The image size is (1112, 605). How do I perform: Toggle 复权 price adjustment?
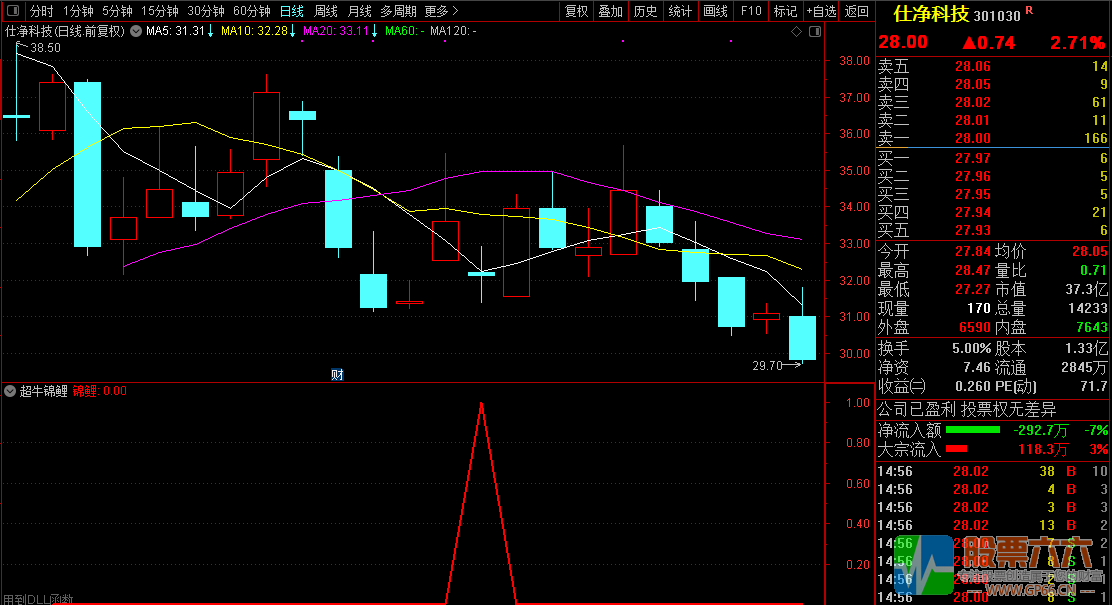[577, 12]
